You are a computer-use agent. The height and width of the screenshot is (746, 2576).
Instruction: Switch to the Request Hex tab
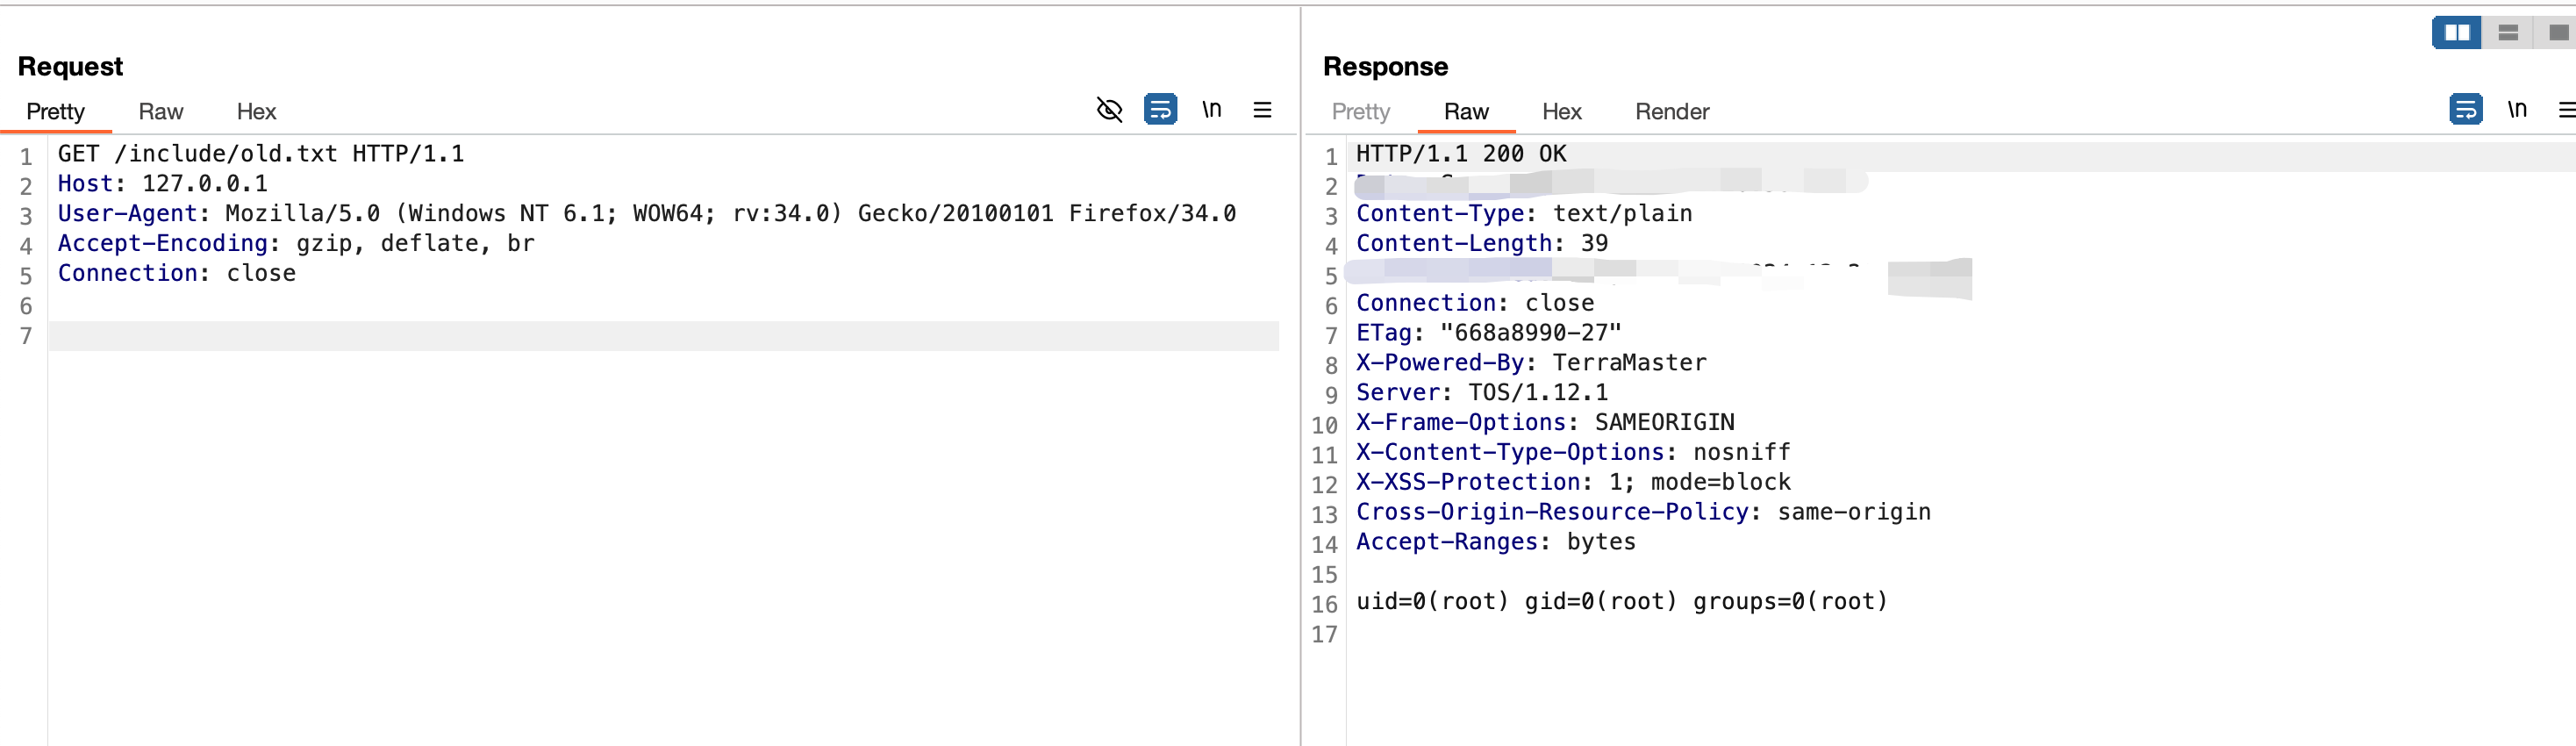coord(256,112)
